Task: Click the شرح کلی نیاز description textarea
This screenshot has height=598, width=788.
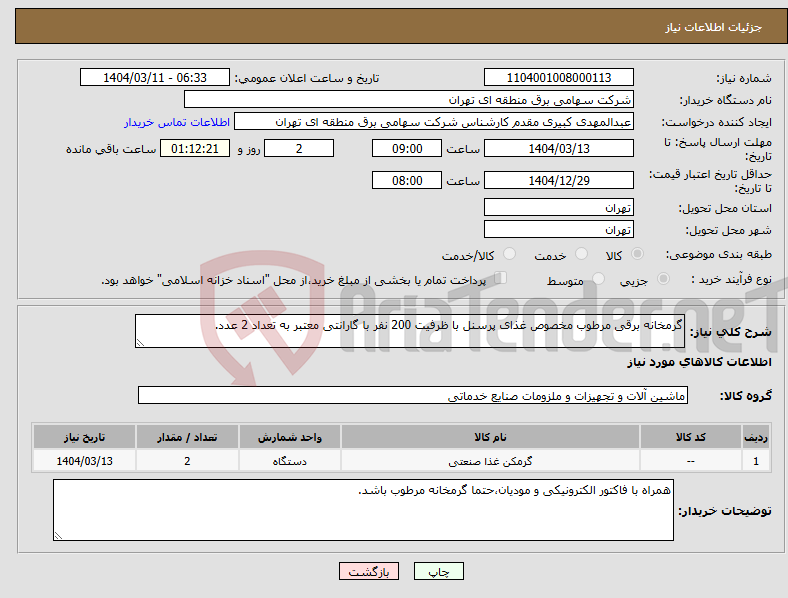Action: [410, 331]
